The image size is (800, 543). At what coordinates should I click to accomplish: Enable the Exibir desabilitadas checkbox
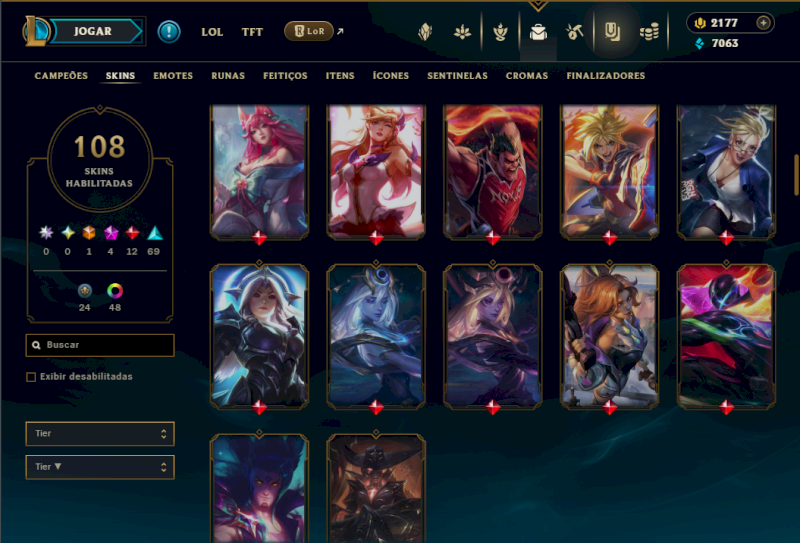[x=31, y=377]
